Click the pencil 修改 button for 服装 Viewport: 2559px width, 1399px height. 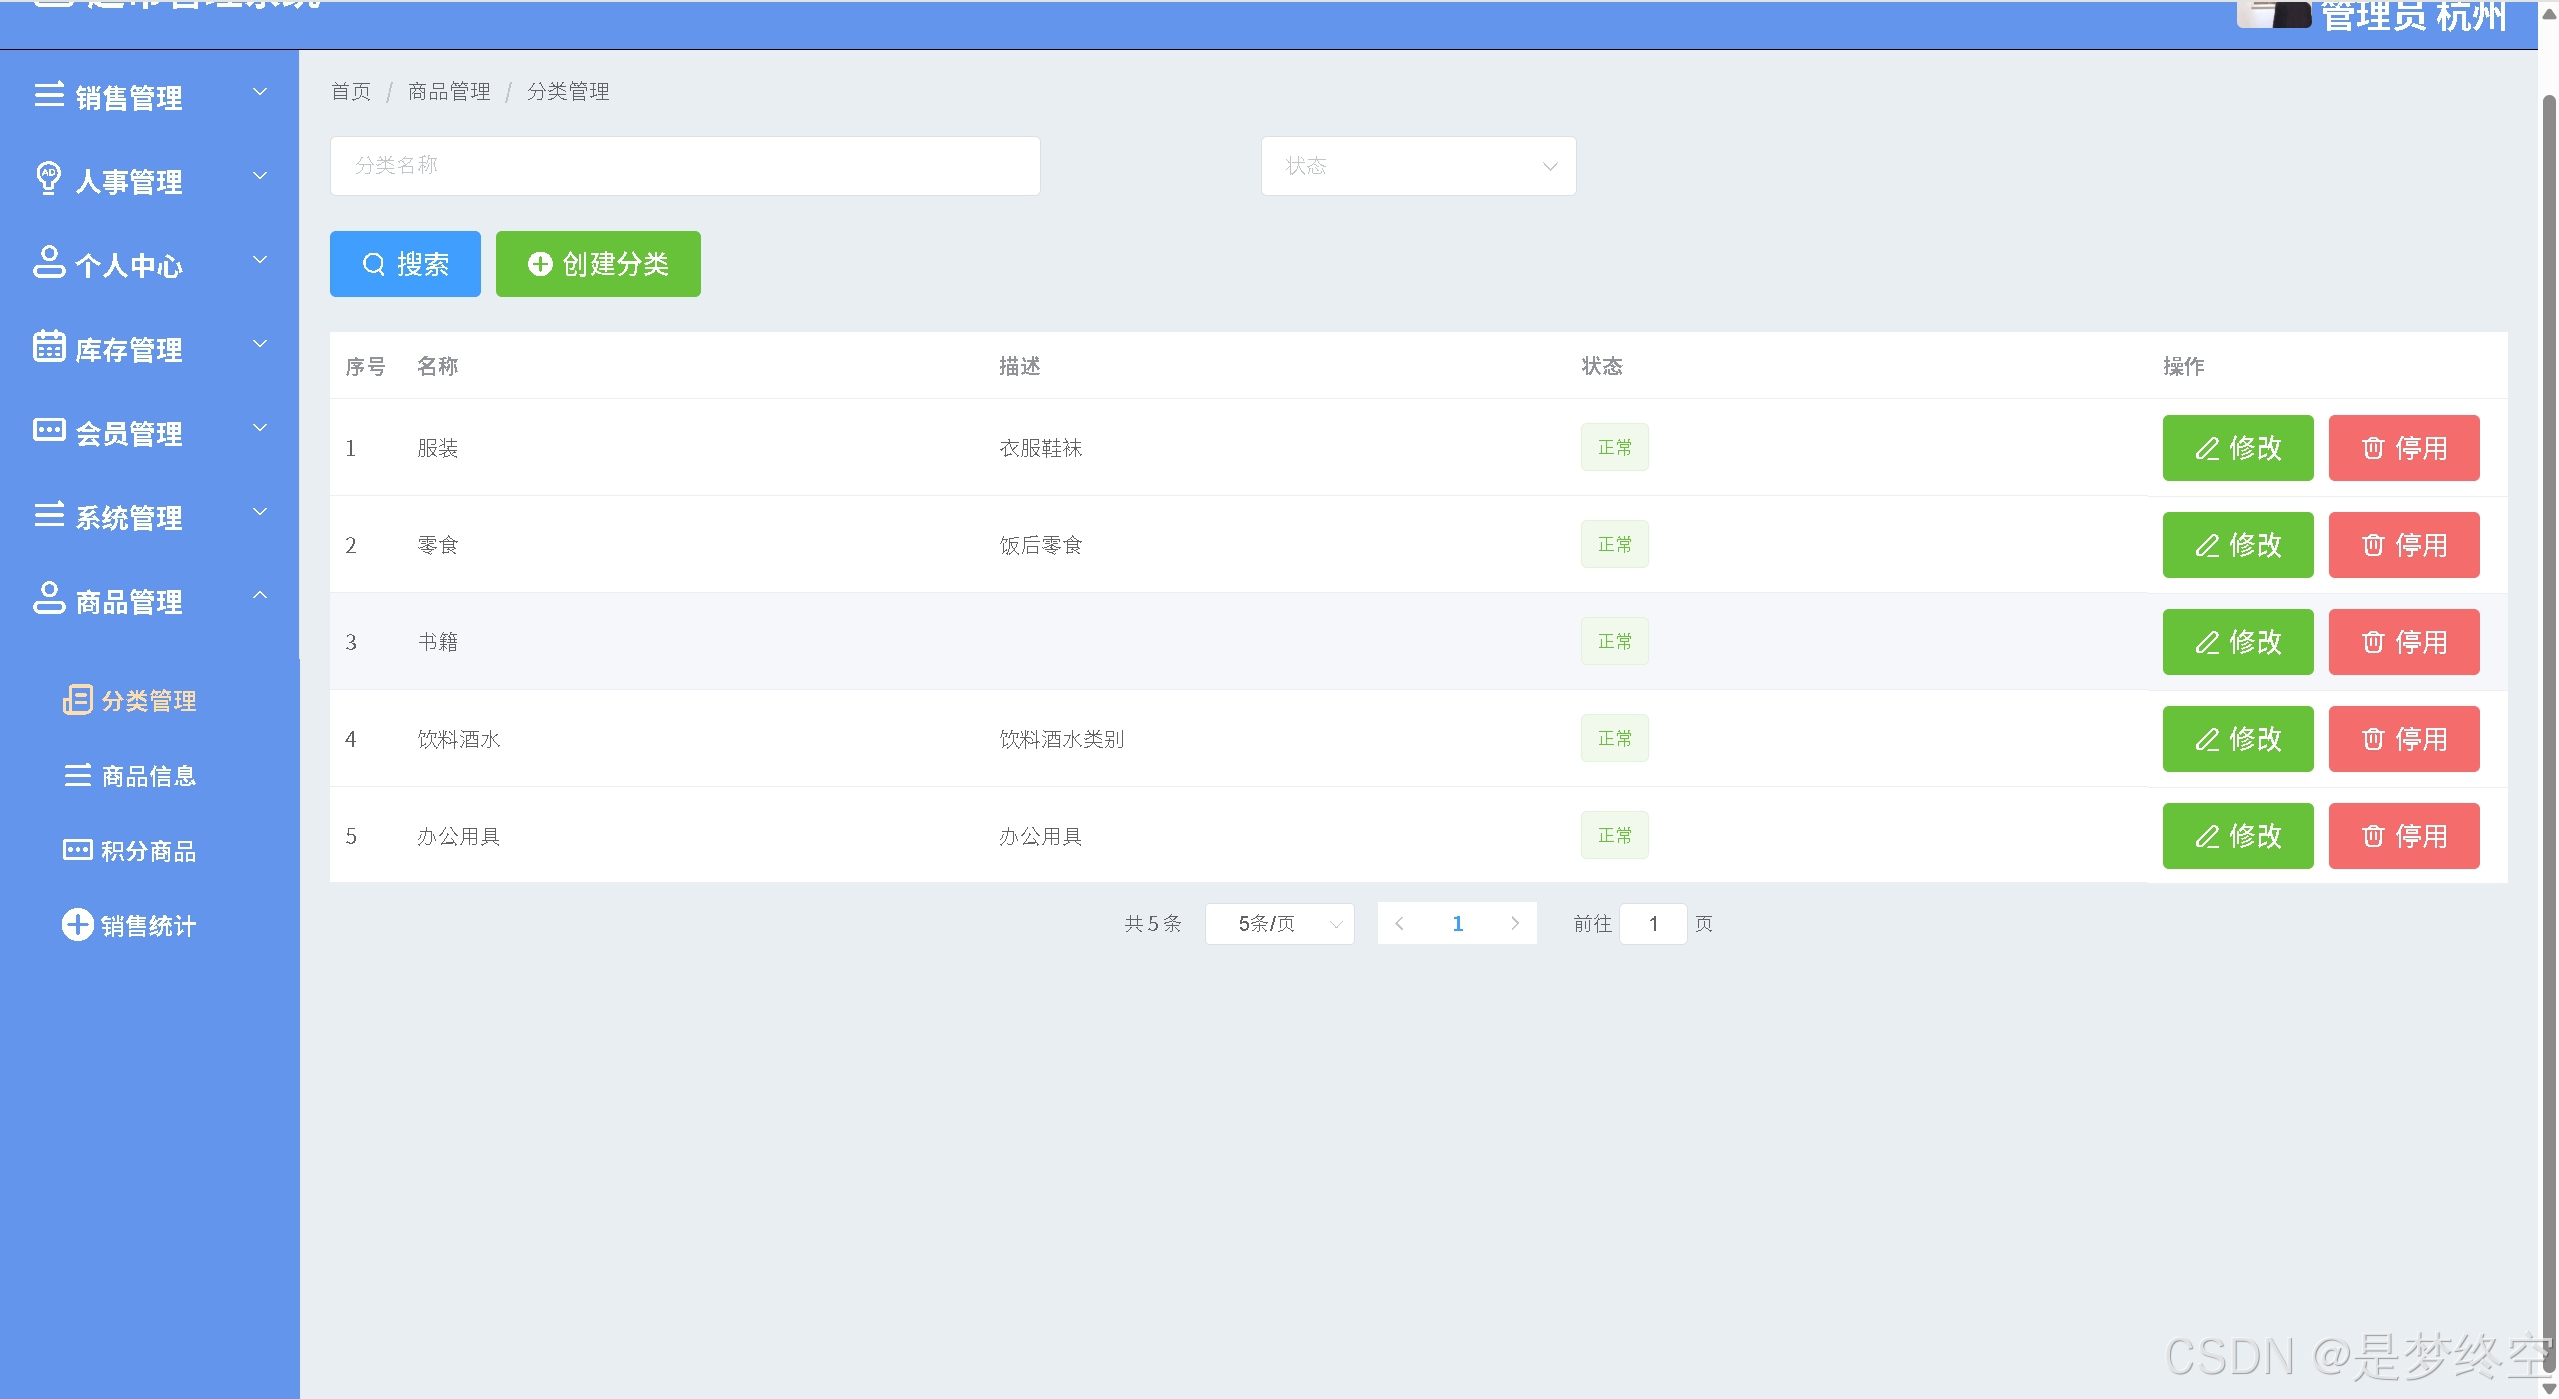[x=2237, y=448]
